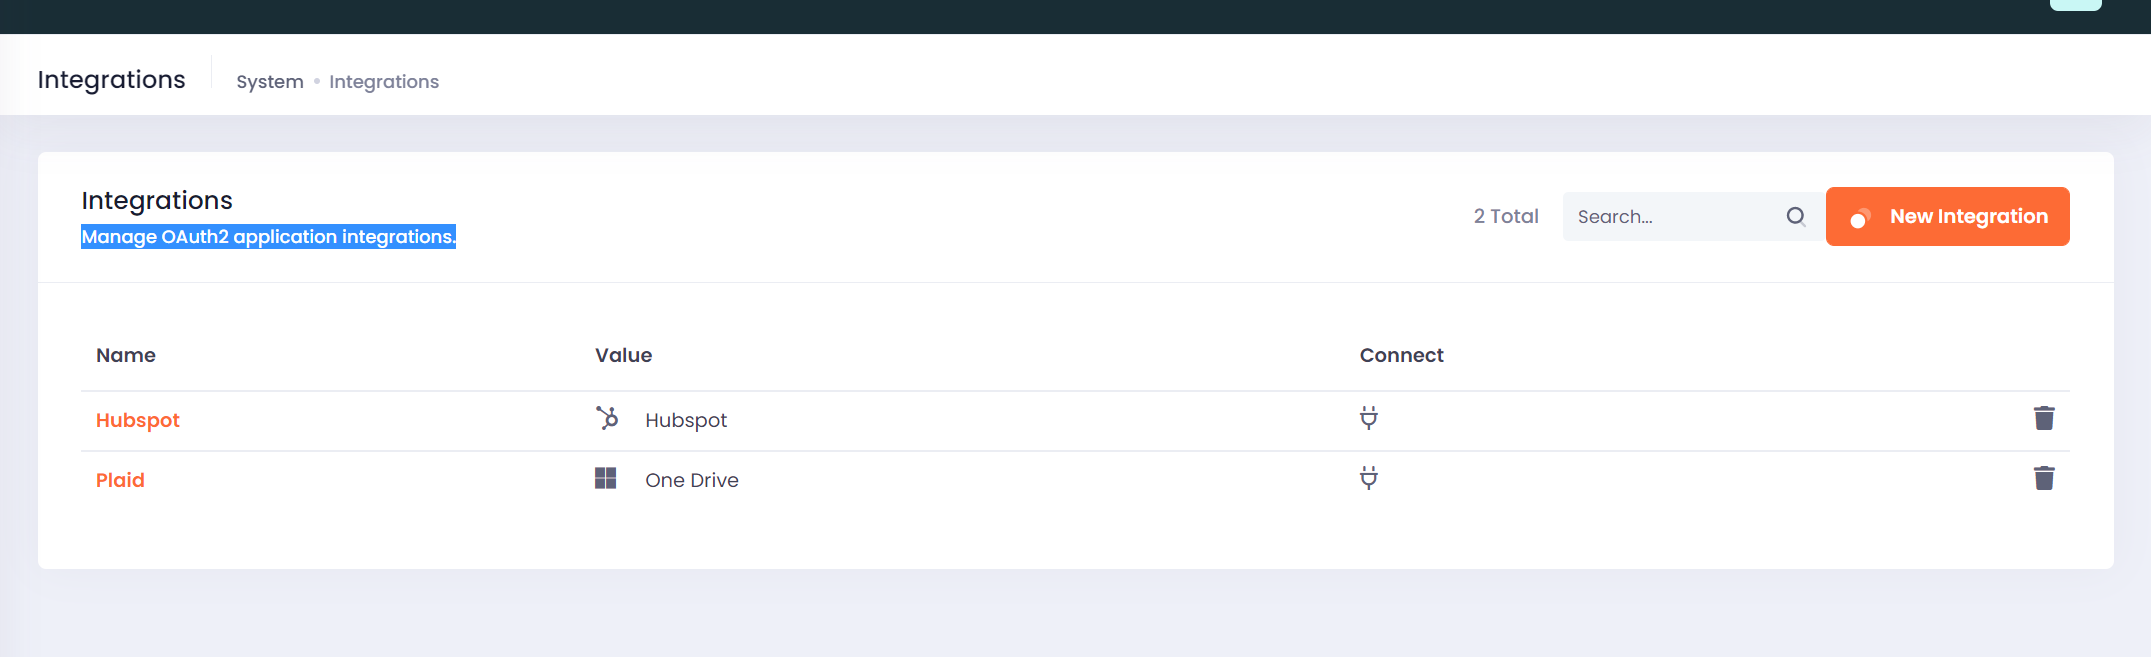Click the Hubspot logo icon in Value column
Viewport: 2151px width, 657px height.
click(x=607, y=418)
